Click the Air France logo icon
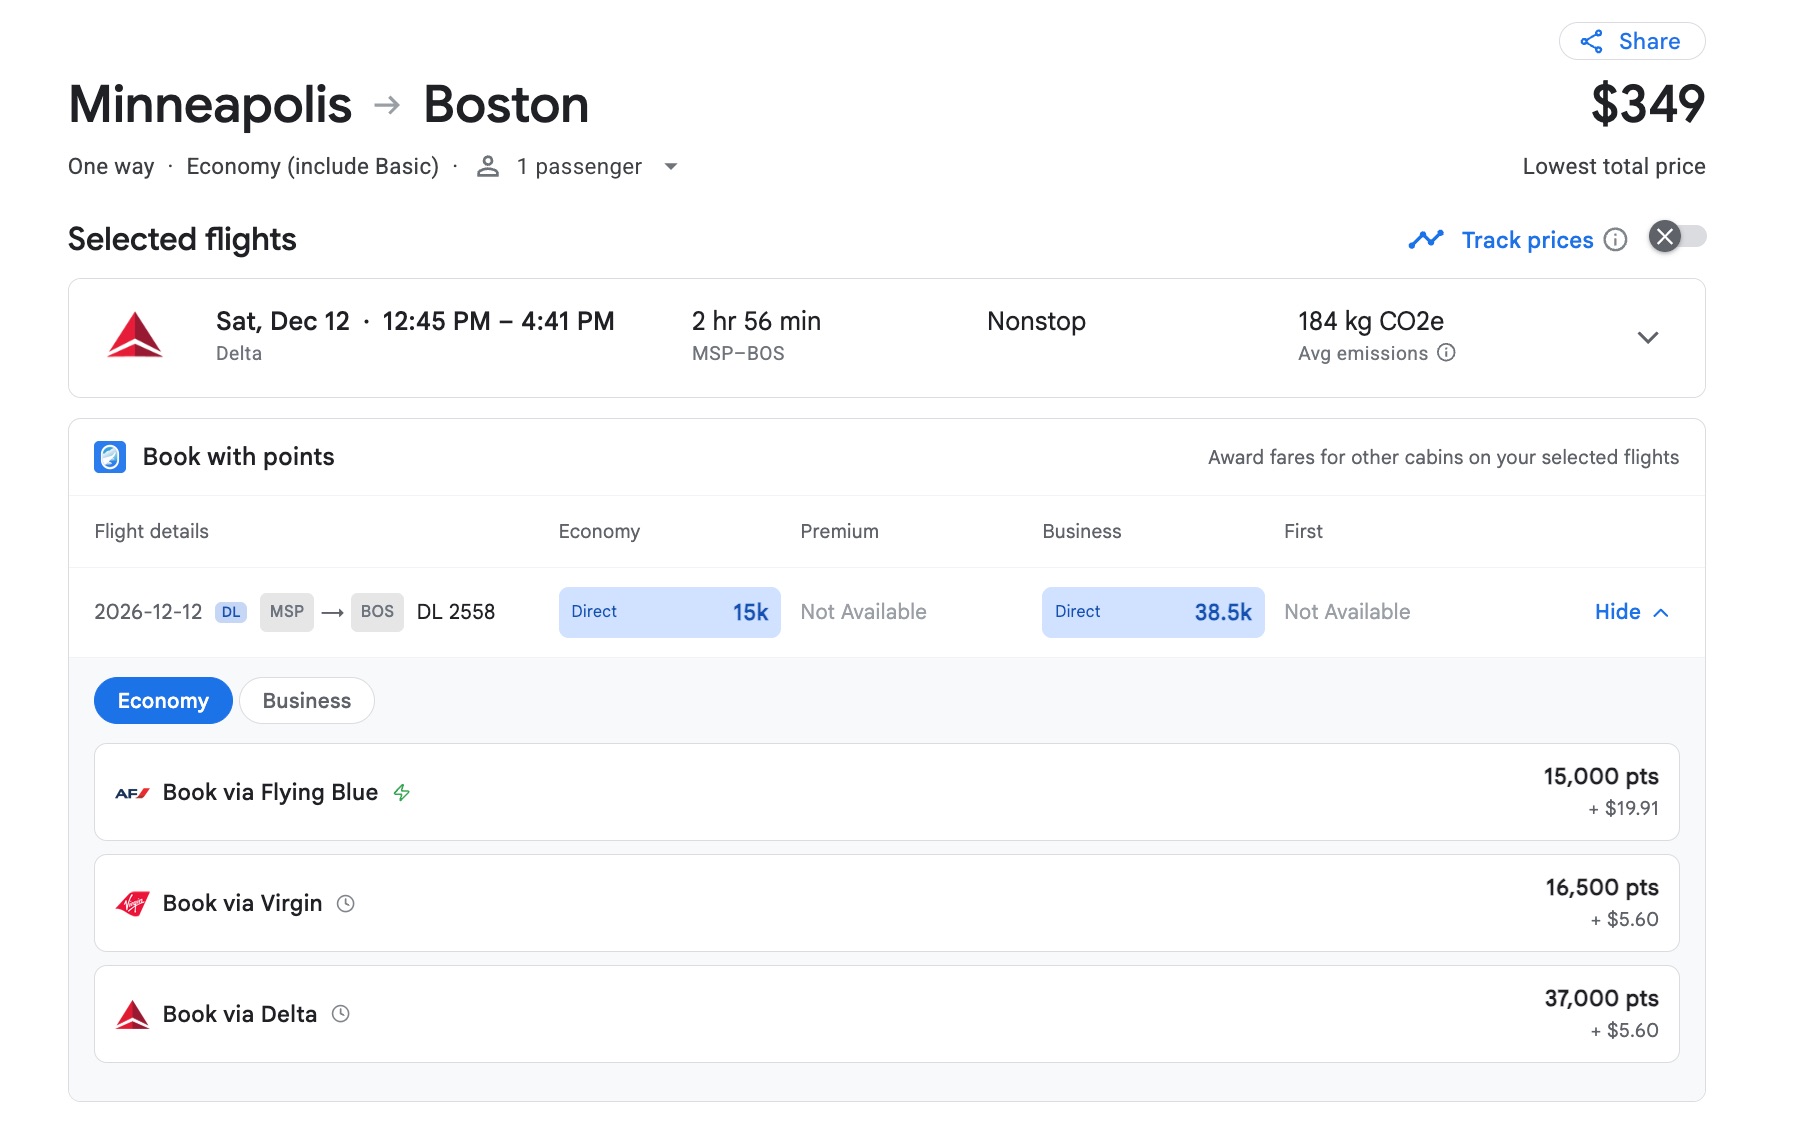 click(x=132, y=793)
